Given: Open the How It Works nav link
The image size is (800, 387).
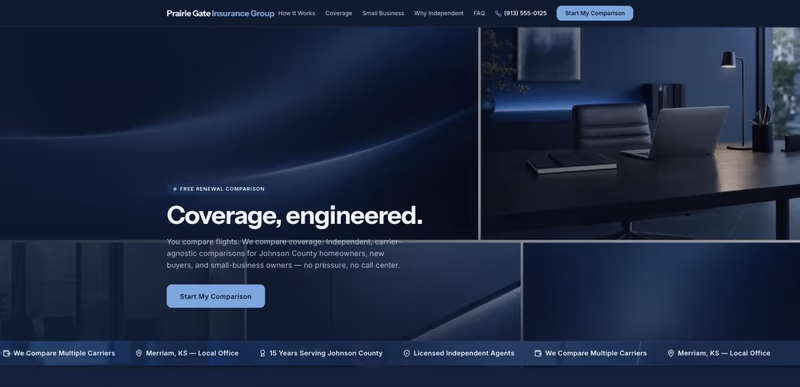Looking at the screenshot, I should [x=296, y=13].
